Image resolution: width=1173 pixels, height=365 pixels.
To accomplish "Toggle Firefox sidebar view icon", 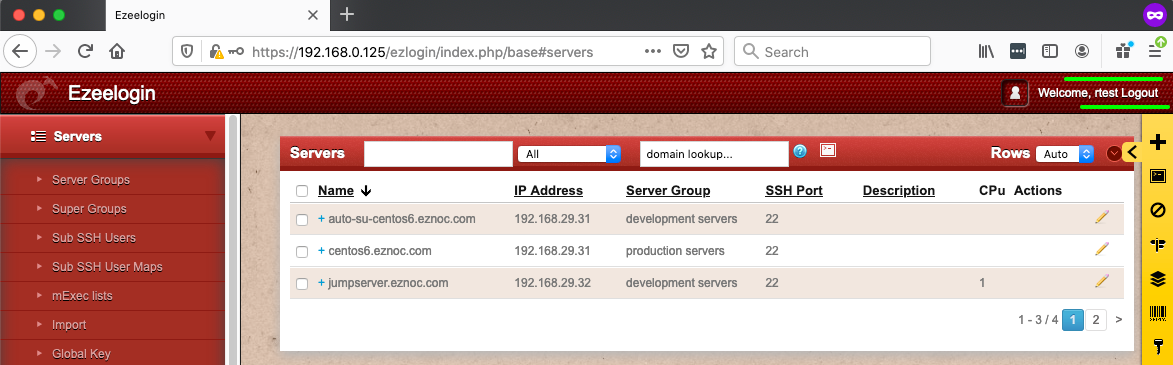I will click(x=1050, y=52).
